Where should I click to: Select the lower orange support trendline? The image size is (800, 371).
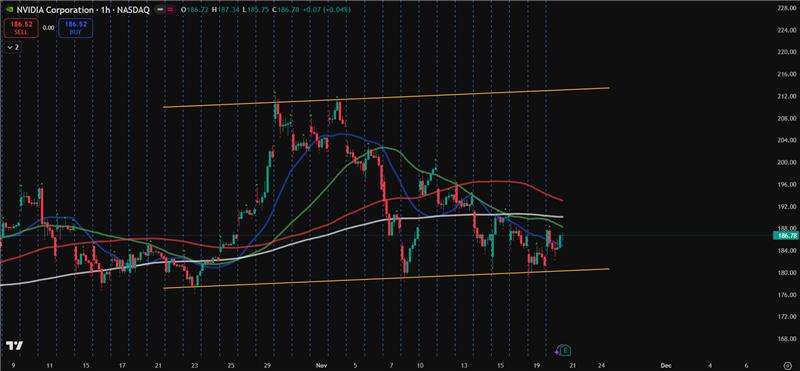point(386,278)
